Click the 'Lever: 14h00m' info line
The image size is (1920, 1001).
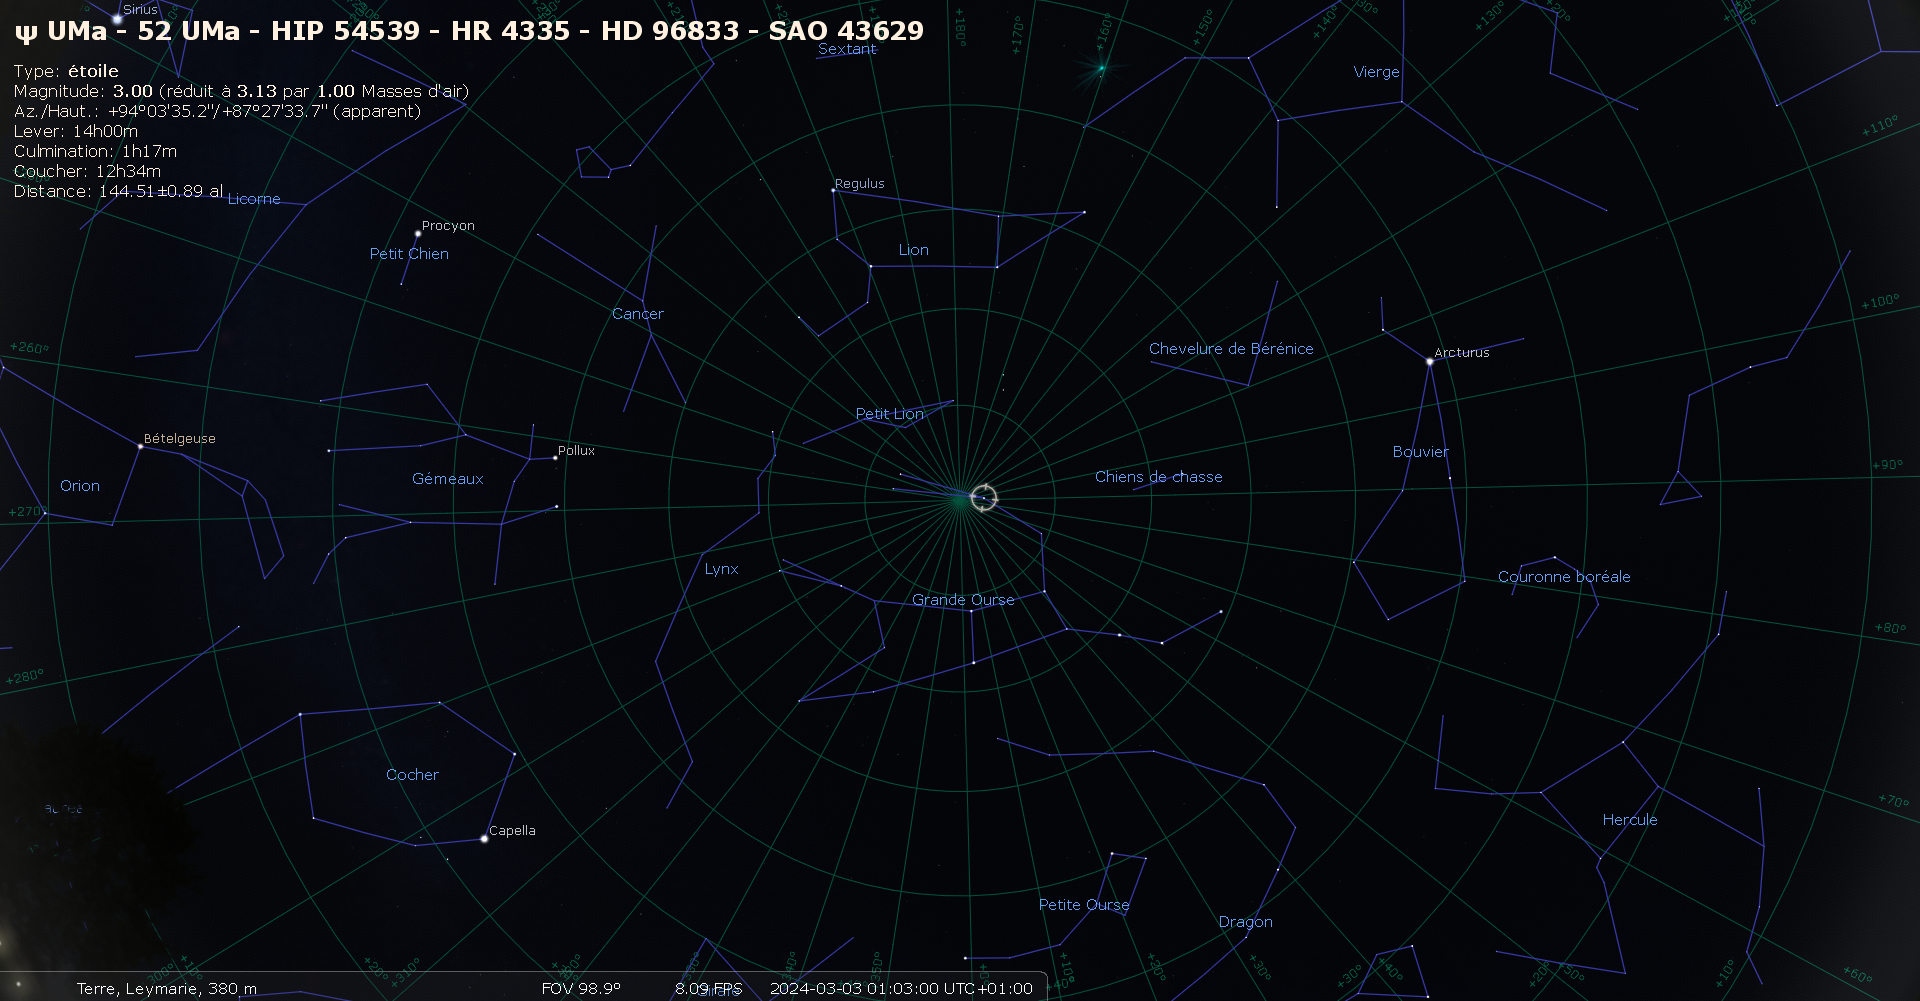(76, 131)
